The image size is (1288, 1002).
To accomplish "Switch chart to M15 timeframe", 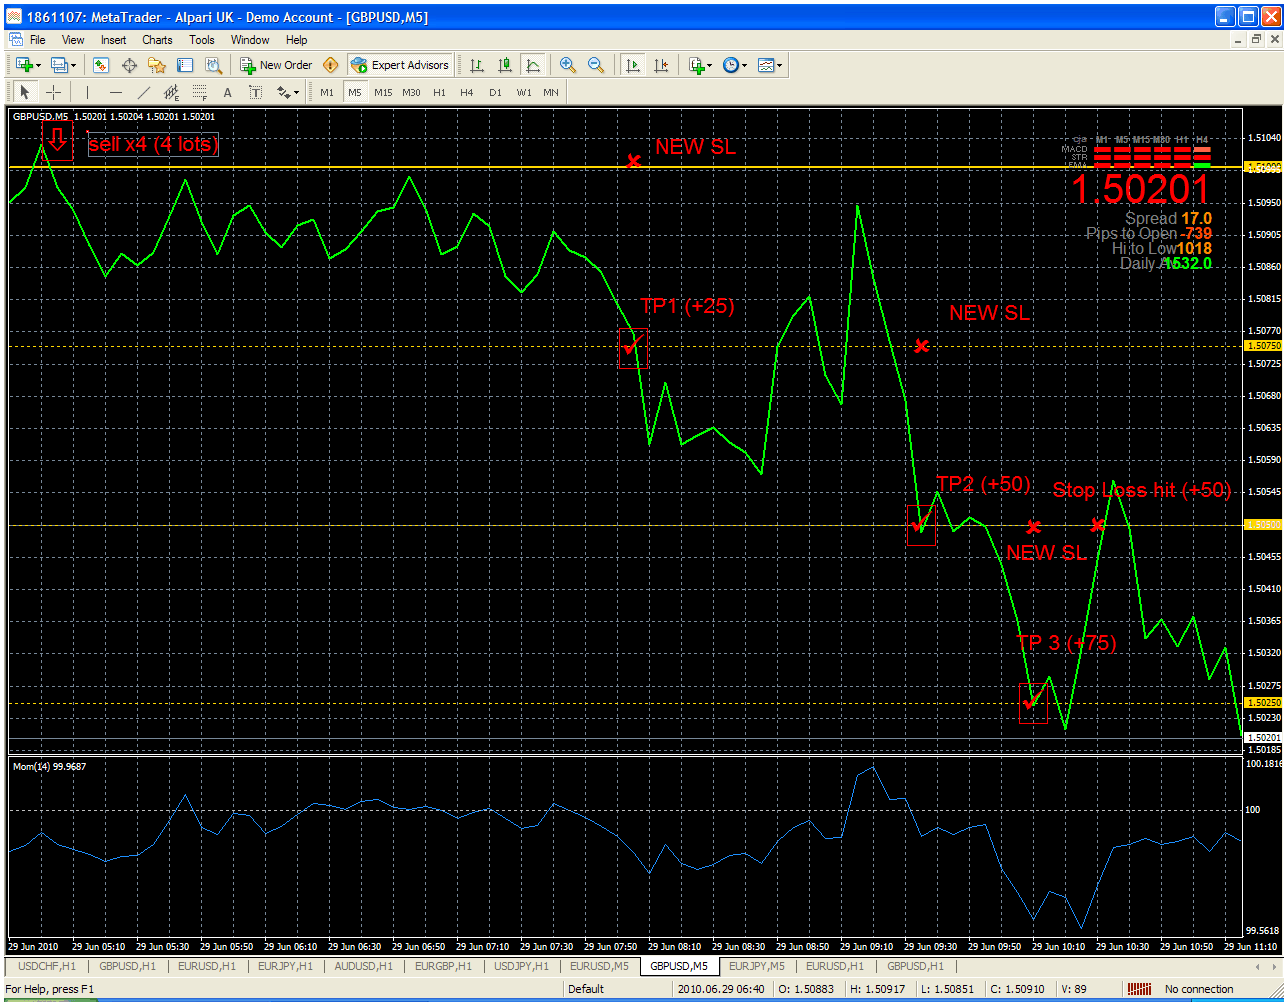I will point(383,92).
